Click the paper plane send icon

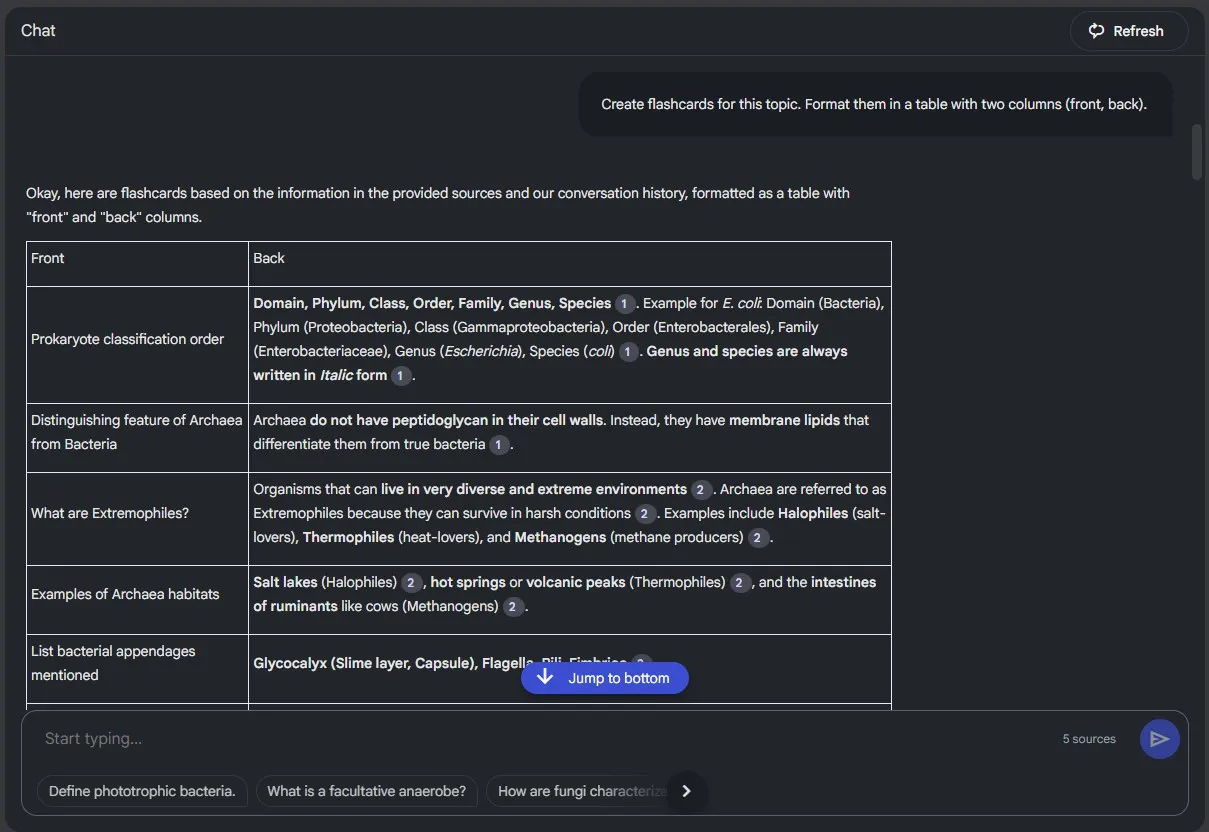[x=1159, y=739]
